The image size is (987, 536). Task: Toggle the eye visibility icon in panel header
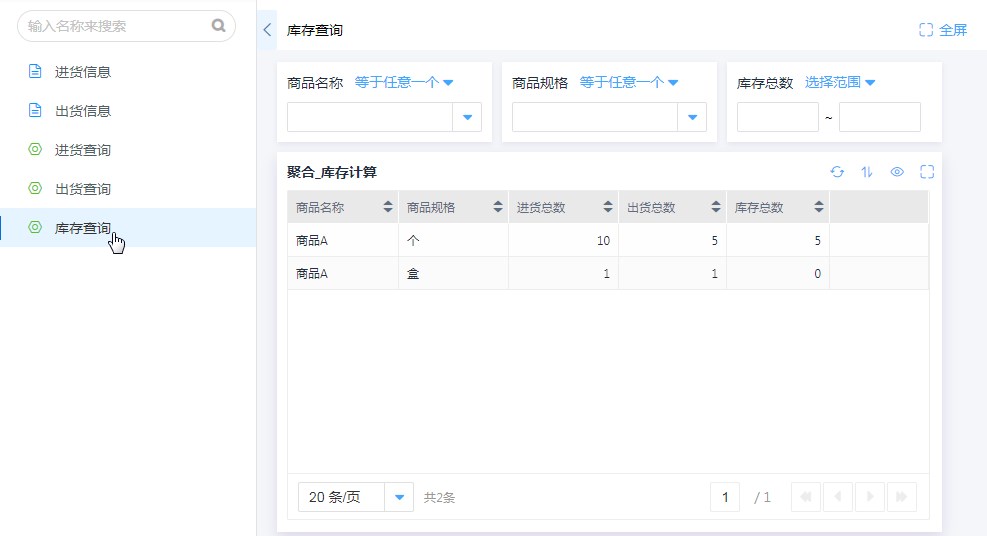click(x=897, y=172)
